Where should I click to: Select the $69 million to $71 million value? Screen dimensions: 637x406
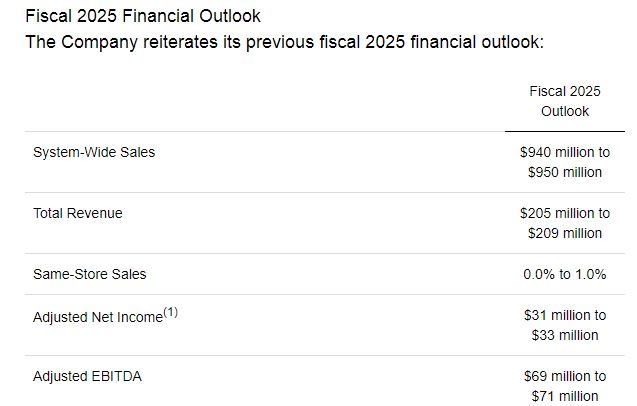click(x=565, y=386)
